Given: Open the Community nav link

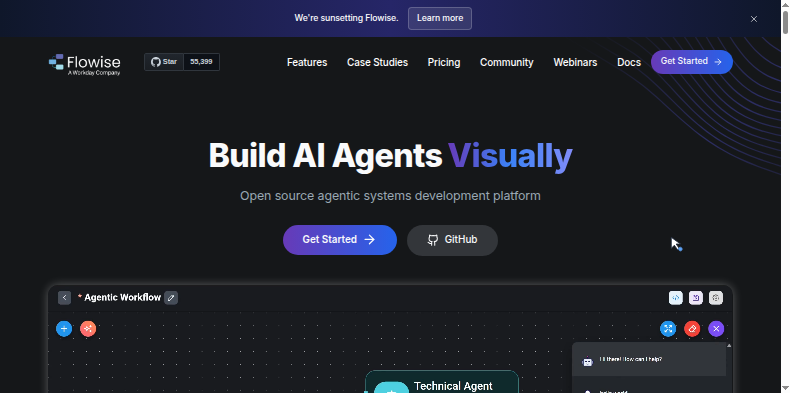Looking at the screenshot, I should coord(506,62).
